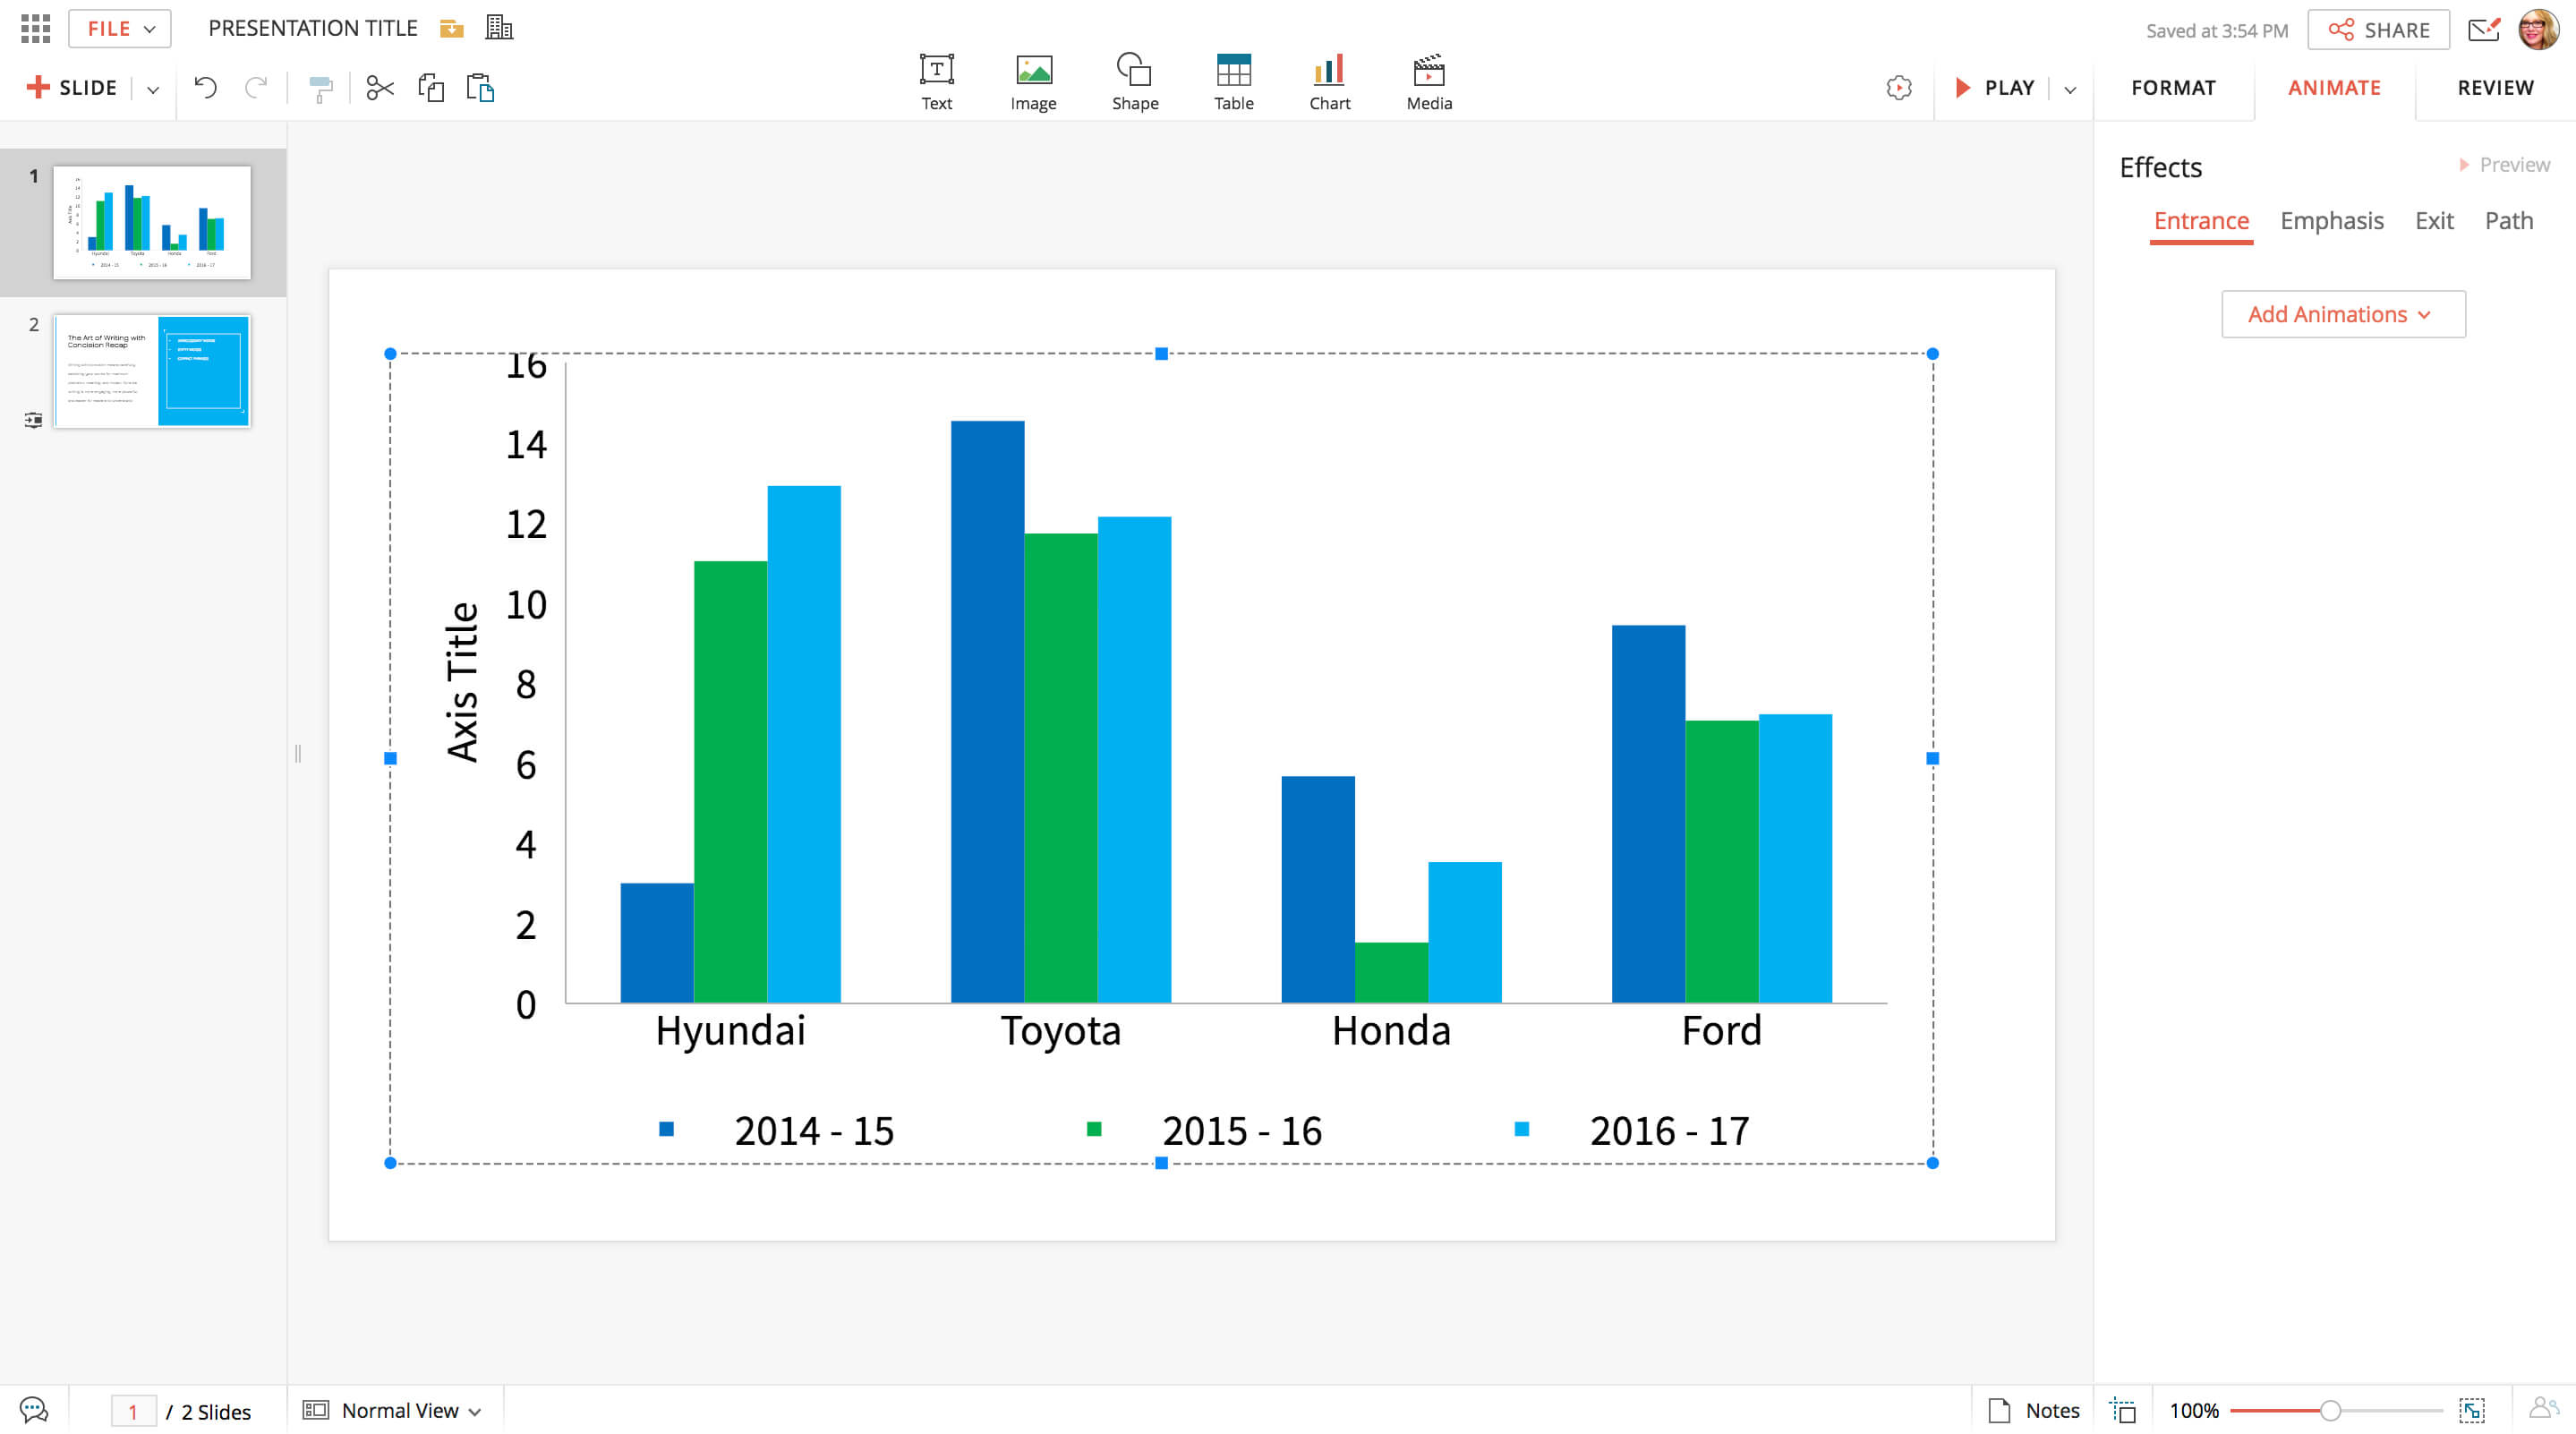Switch to the FORMAT tab
This screenshot has height=1434, width=2576.
(x=2173, y=88)
